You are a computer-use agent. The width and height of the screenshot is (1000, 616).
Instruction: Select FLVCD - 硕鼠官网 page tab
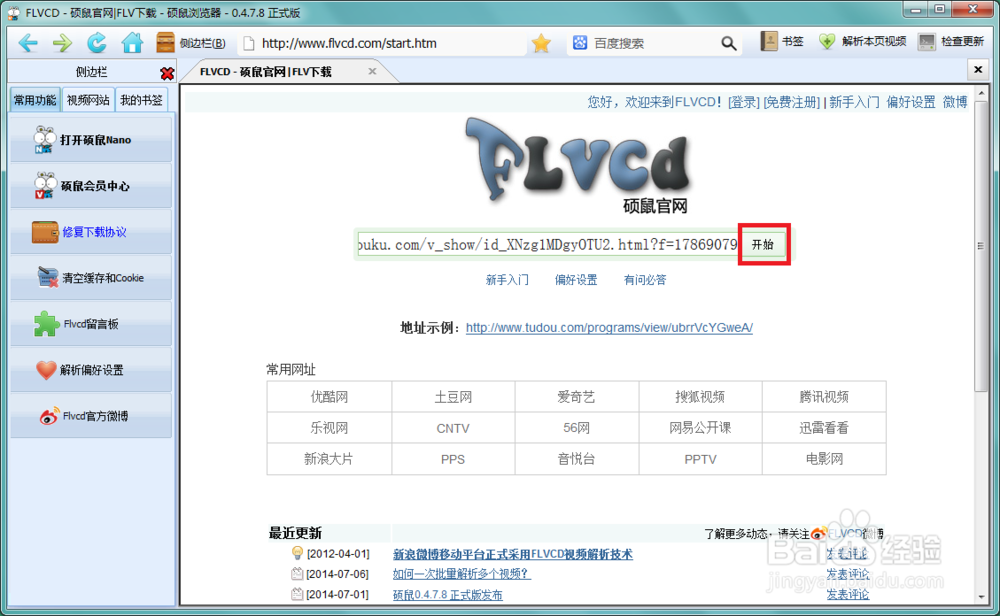coord(265,71)
